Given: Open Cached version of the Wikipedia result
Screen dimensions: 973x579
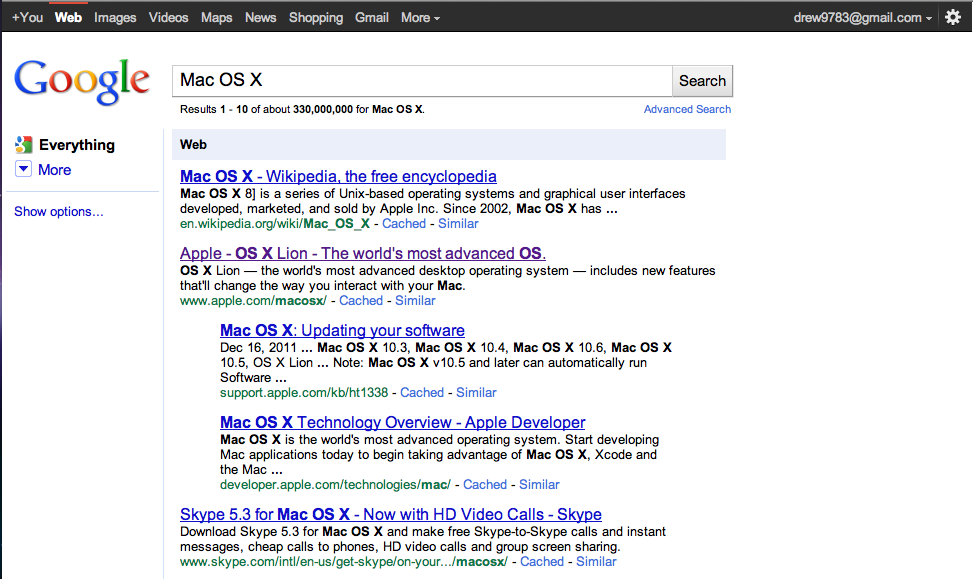Looking at the screenshot, I should coord(404,223).
